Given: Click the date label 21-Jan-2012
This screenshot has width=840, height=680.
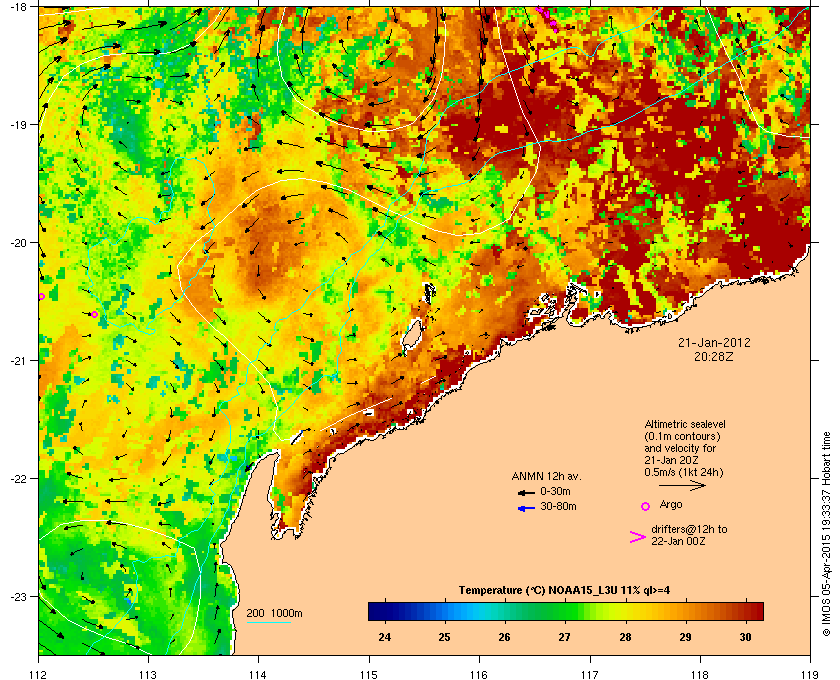Looking at the screenshot, I should click(714, 342).
